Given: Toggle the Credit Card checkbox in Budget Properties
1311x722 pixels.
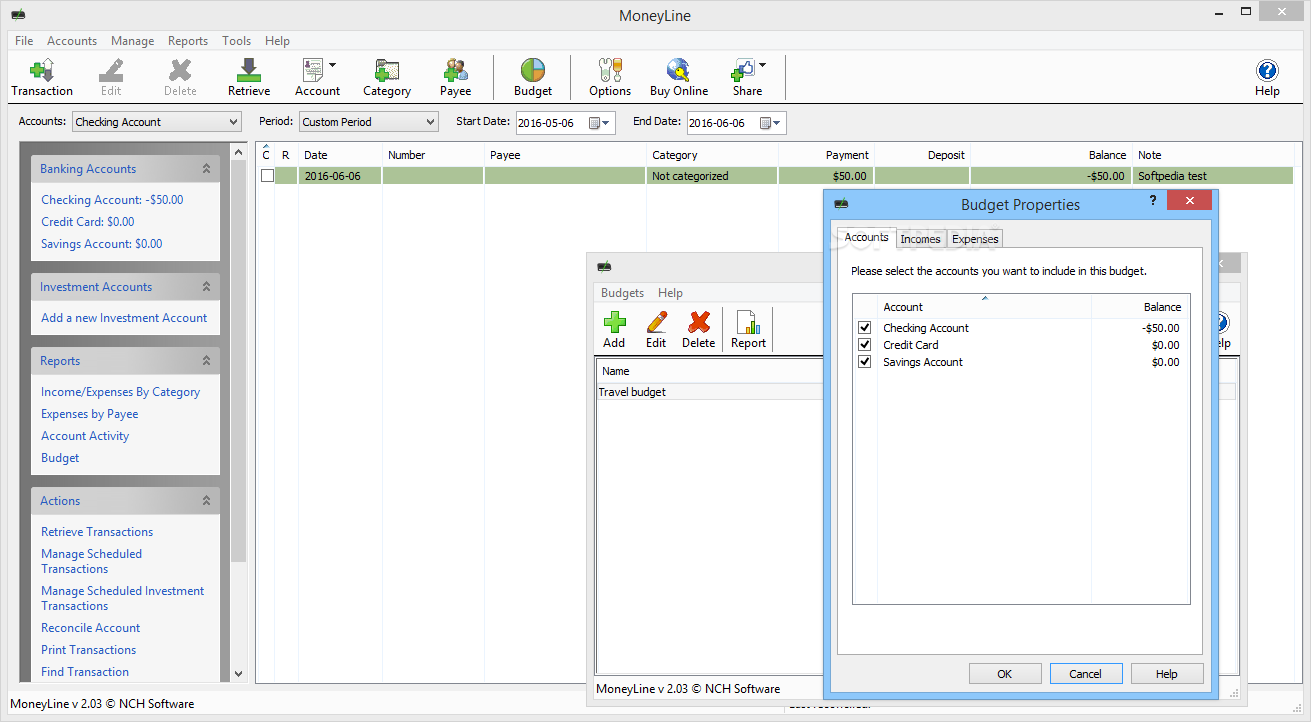Looking at the screenshot, I should coord(865,345).
